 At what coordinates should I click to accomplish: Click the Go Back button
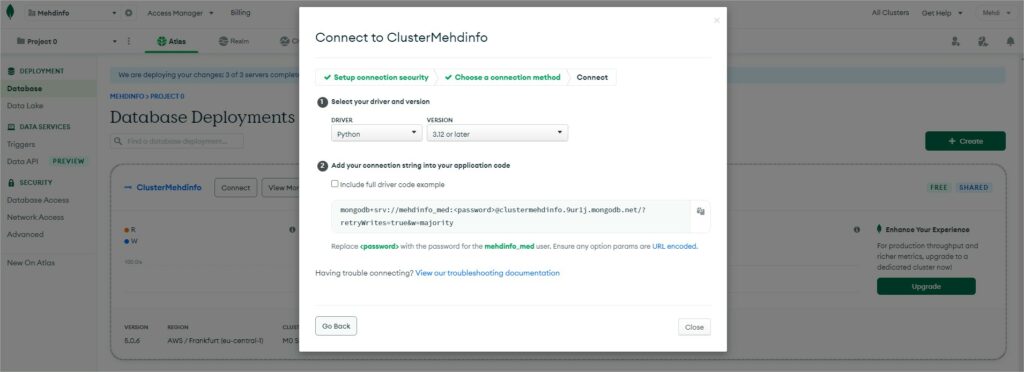[x=336, y=326]
